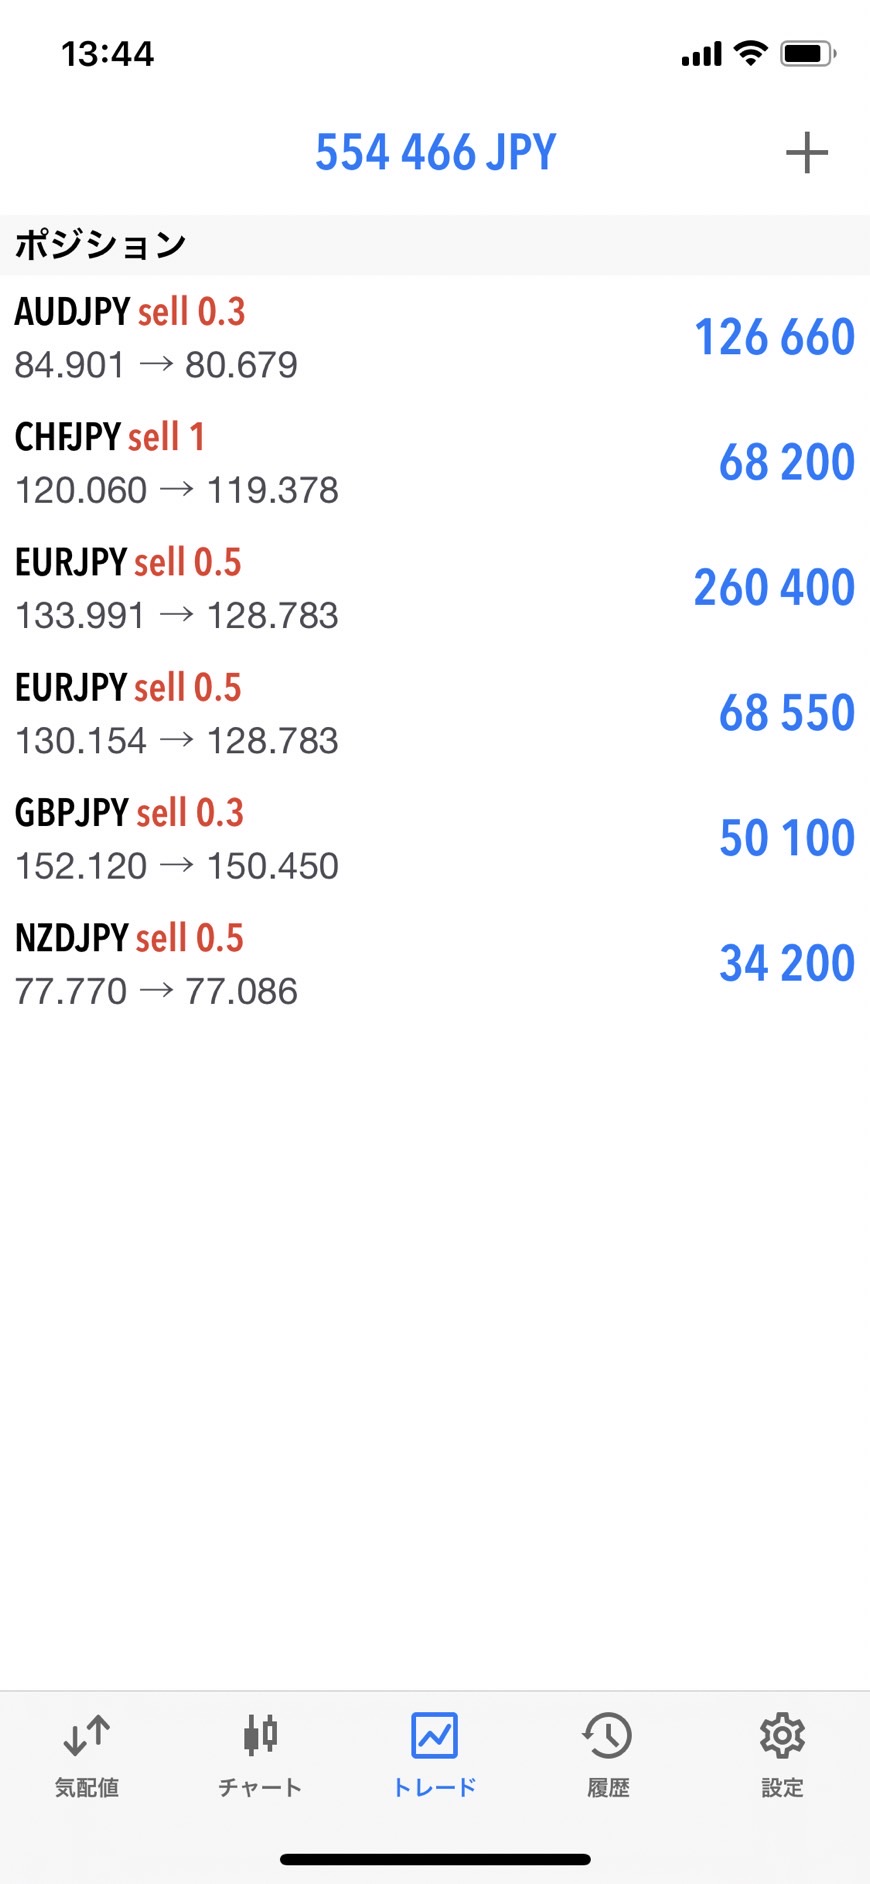Screen dimensions: 870x1884
Task: Tap the plus icon for new order
Action: tap(806, 153)
